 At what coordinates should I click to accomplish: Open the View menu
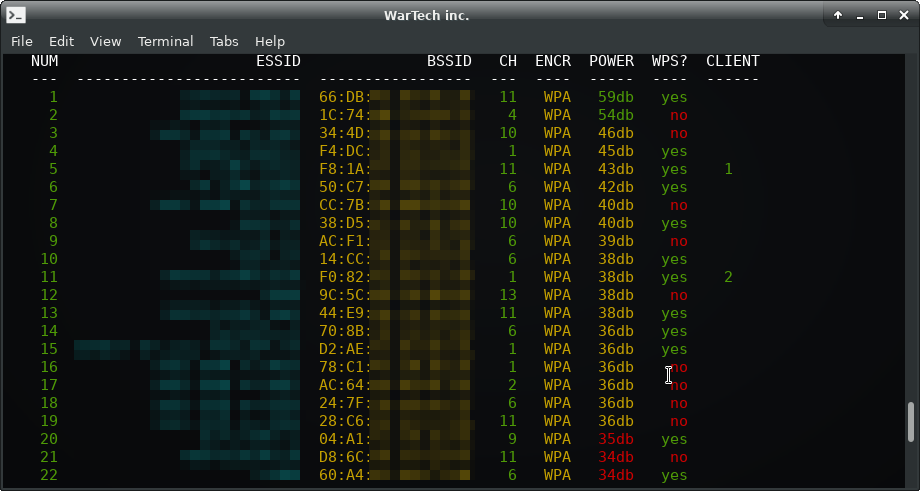click(105, 41)
